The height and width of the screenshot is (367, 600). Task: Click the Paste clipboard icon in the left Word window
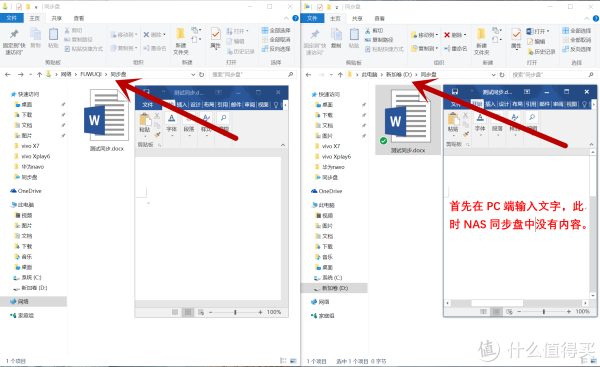(145, 119)
